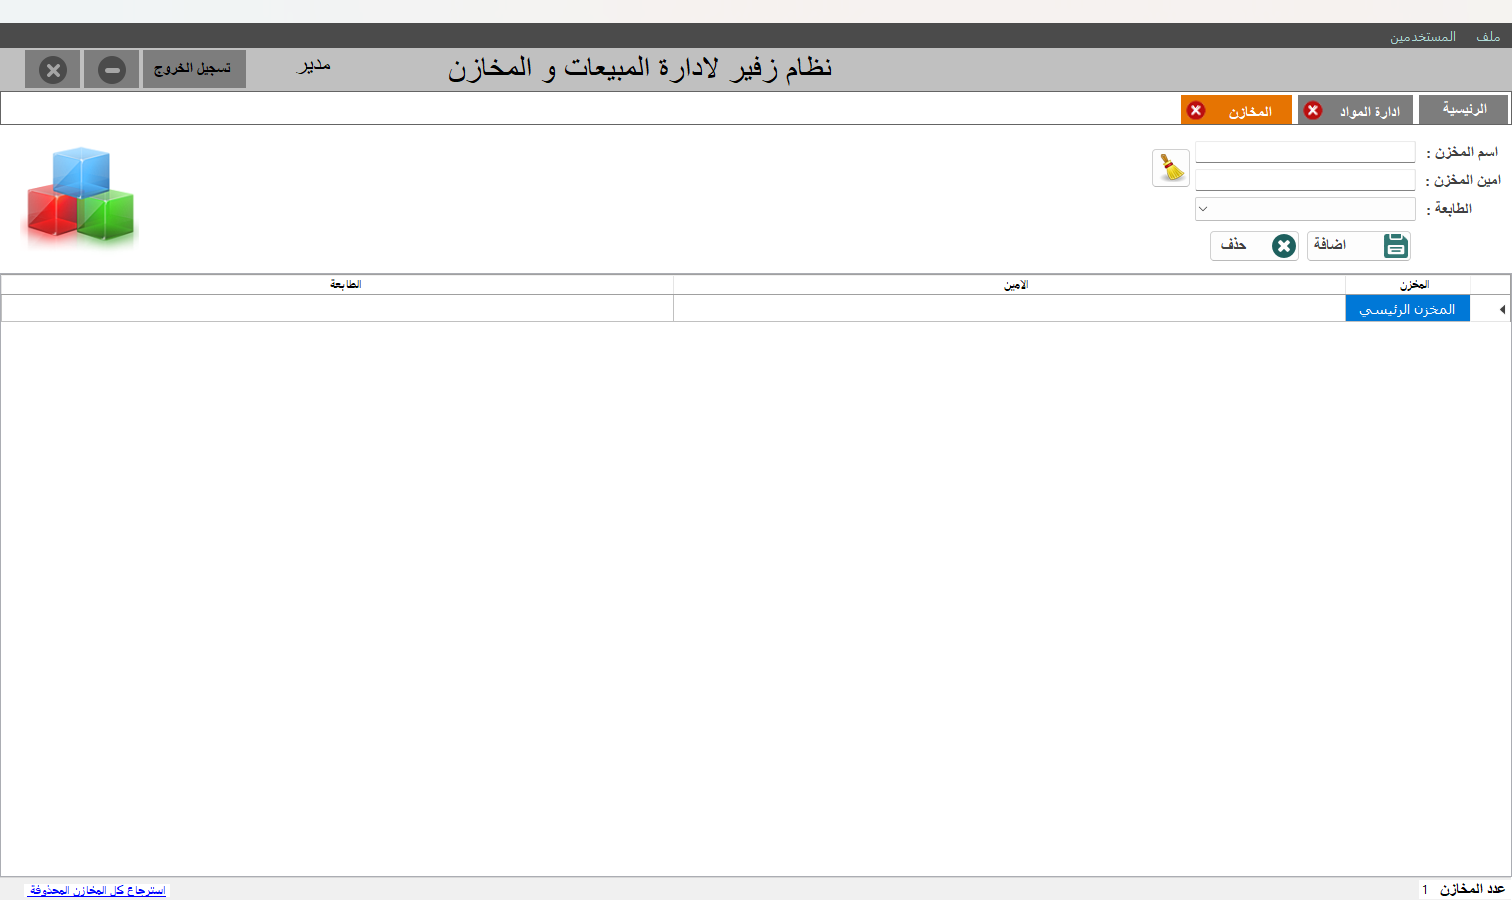Click the المخزن column header
The width and height of the screenshot is (1512, 901).
[1407, 285]
